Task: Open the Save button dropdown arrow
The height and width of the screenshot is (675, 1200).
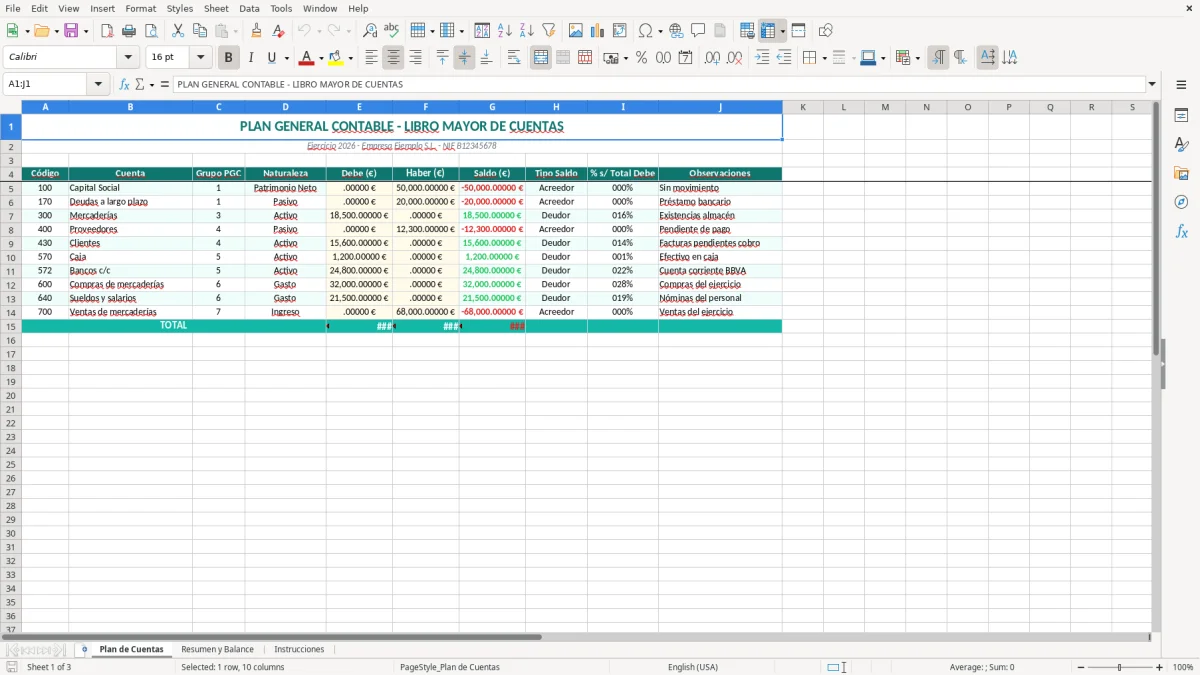Action: pos(86,31)
